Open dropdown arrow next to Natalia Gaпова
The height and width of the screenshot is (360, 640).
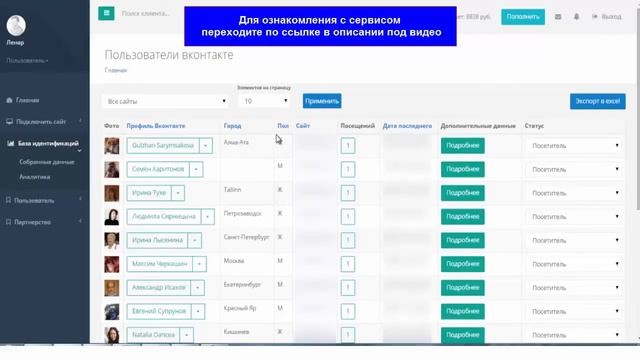(x=187, y=335)
